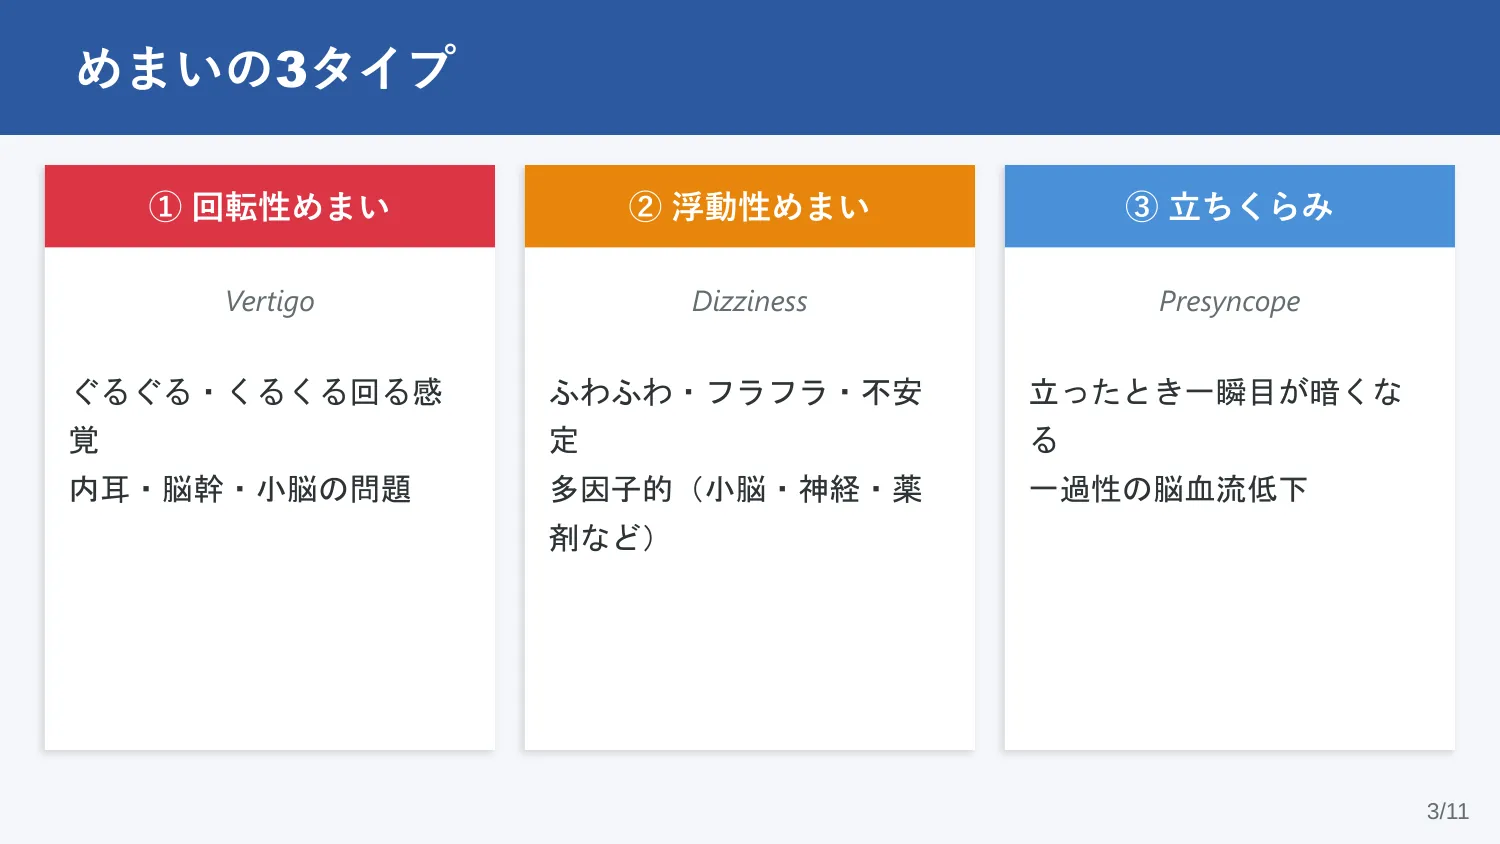The image size is (1500, 844).
Task: Click the 一過性の脳血流低下 line
Action: point(1169,489)
